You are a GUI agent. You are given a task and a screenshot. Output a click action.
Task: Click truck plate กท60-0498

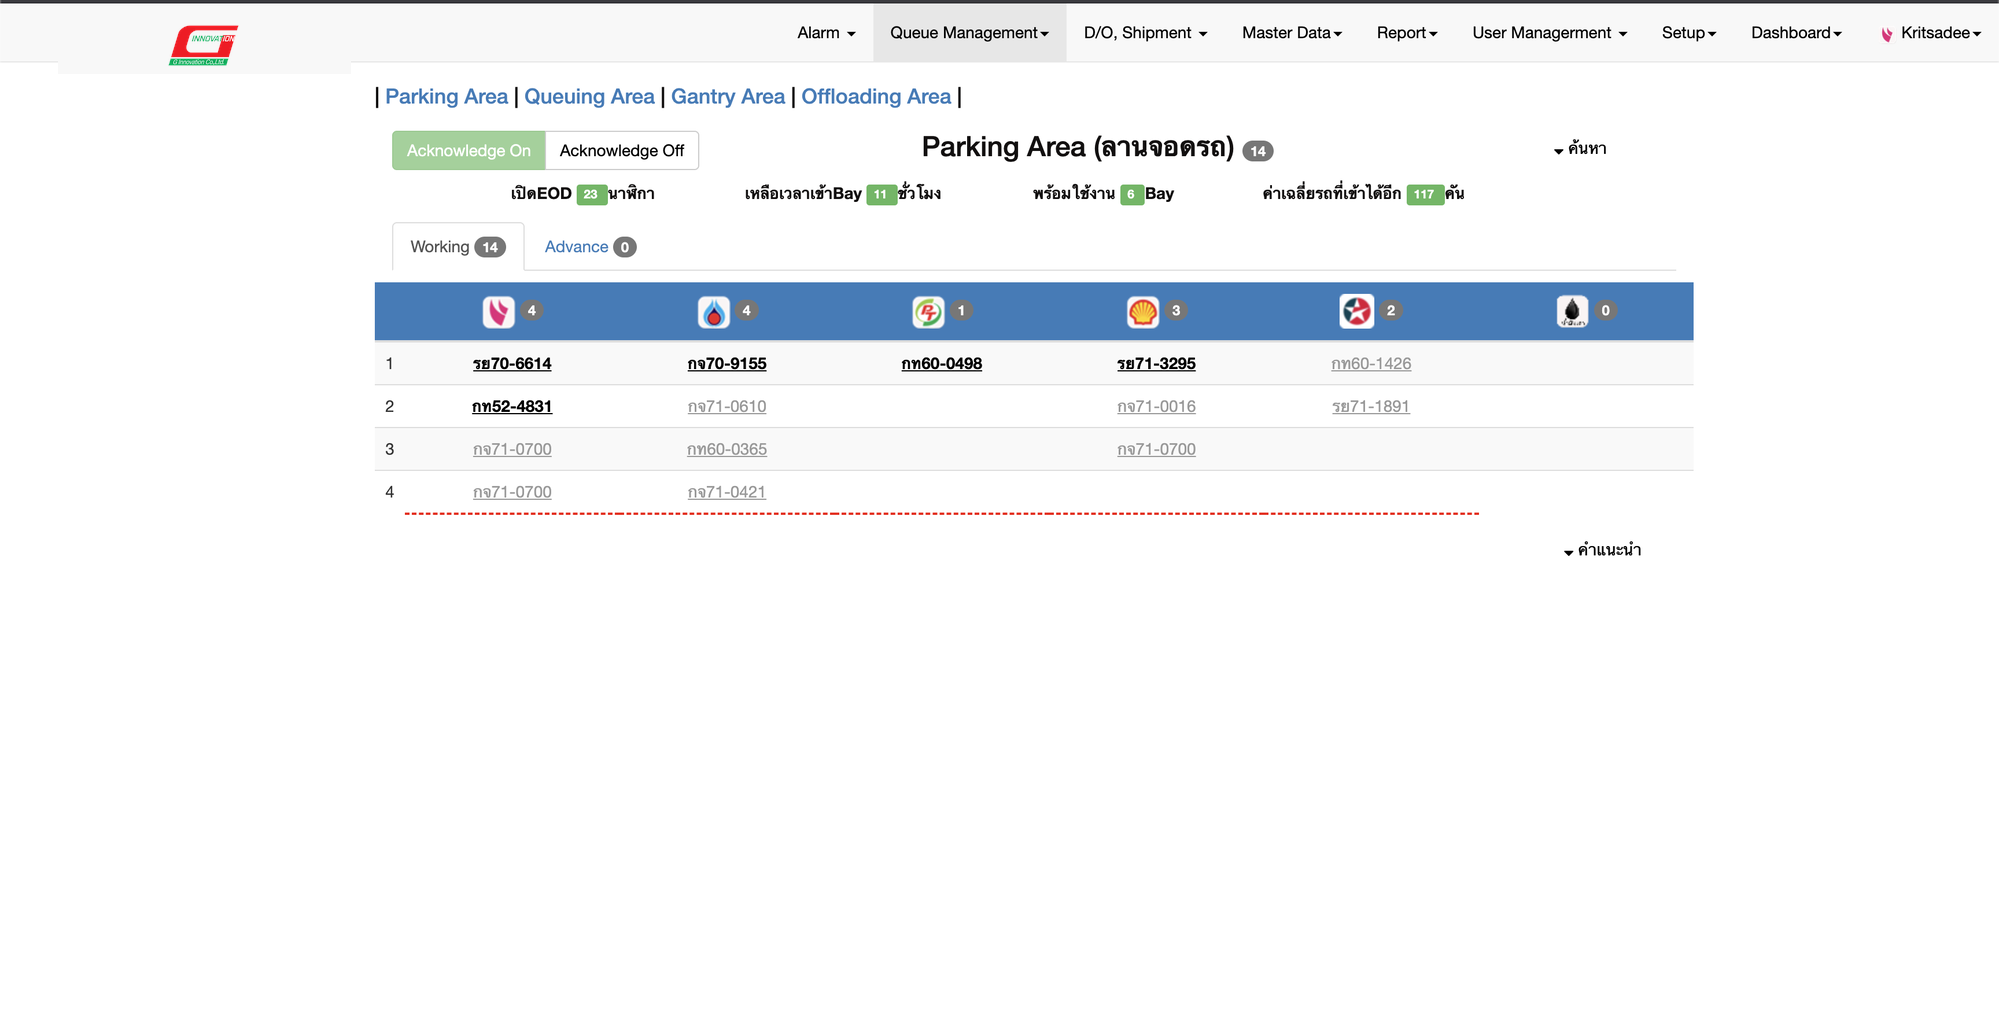[942, 364]
